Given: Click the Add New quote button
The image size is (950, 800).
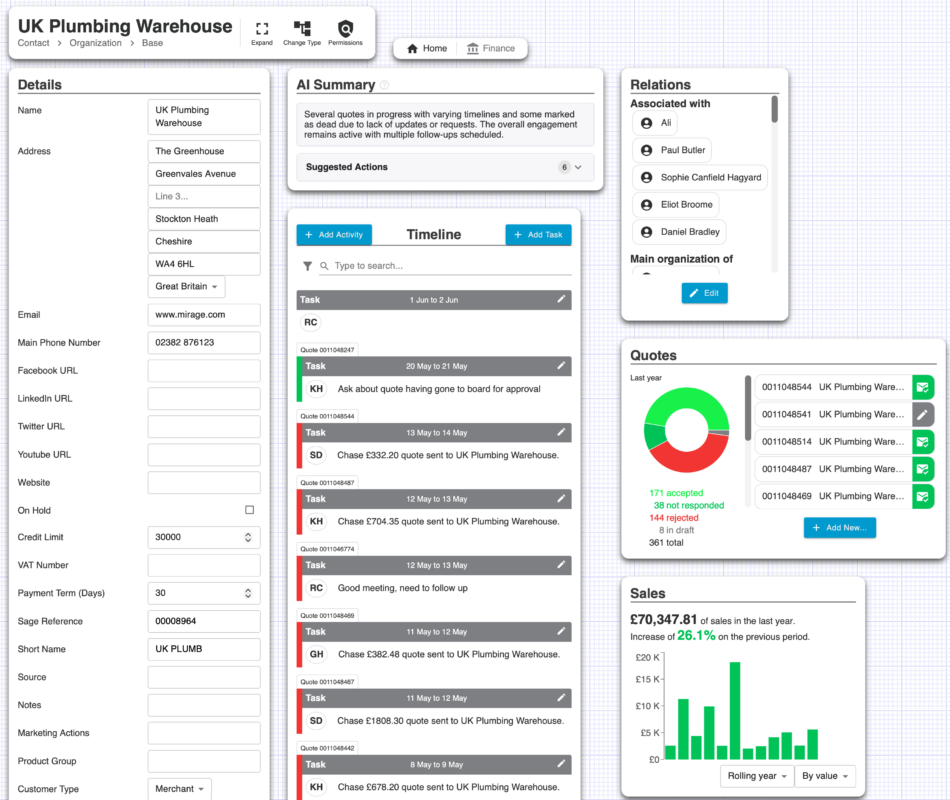Looking at the screenshot, I should pos(840,528).
